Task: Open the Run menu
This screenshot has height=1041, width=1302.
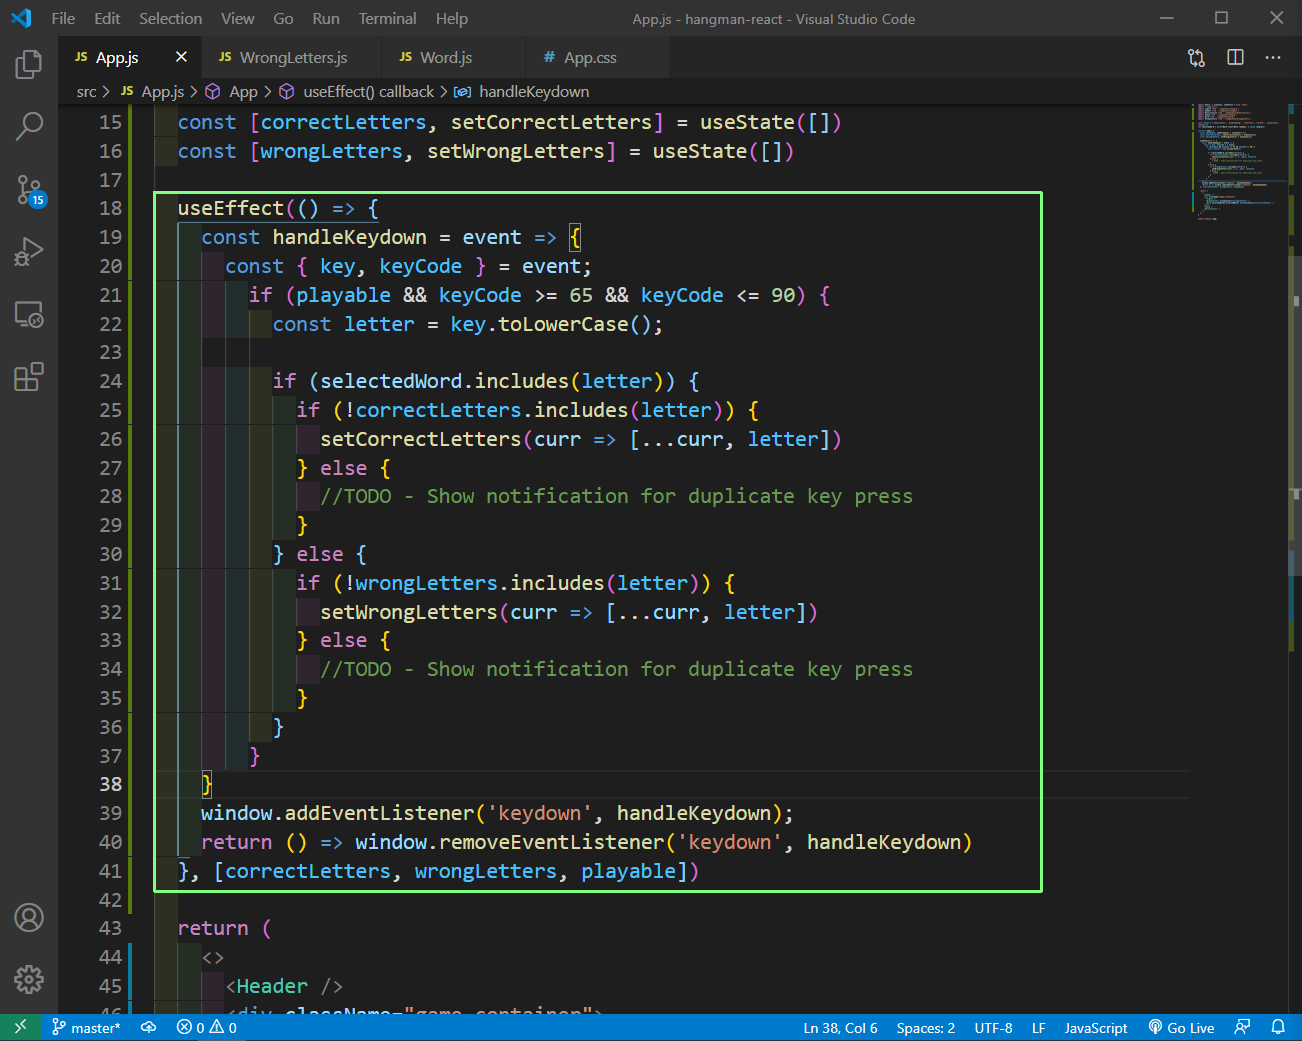Action: [325, 18]
